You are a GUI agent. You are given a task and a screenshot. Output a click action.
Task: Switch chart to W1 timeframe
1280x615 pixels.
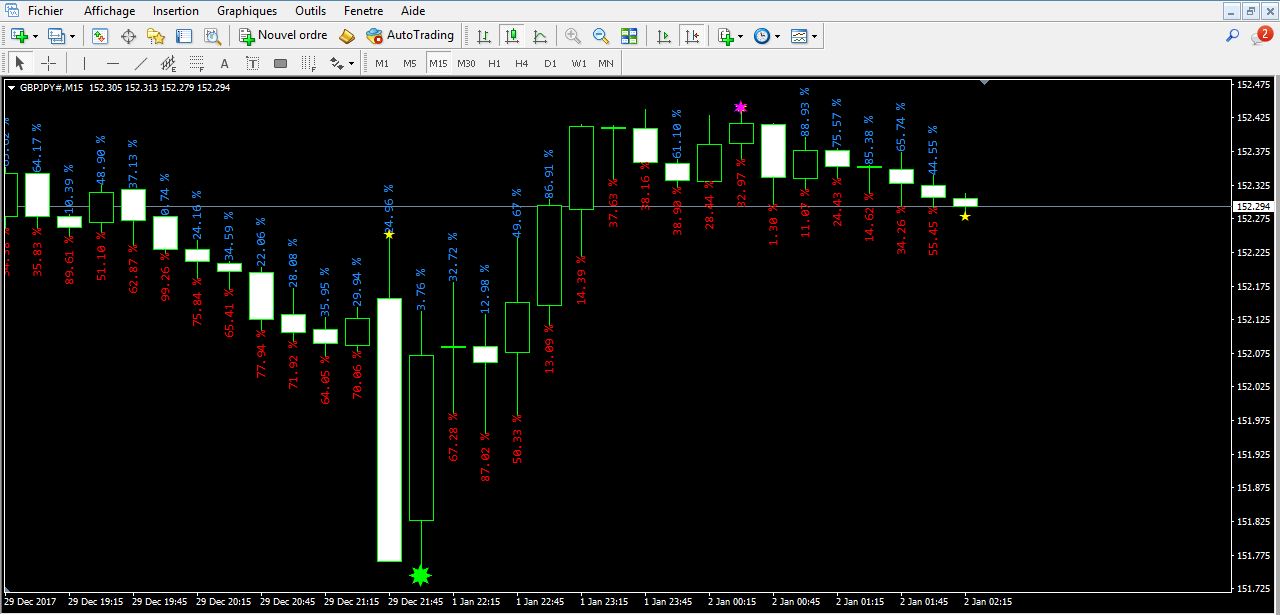(x=579, y=63)
